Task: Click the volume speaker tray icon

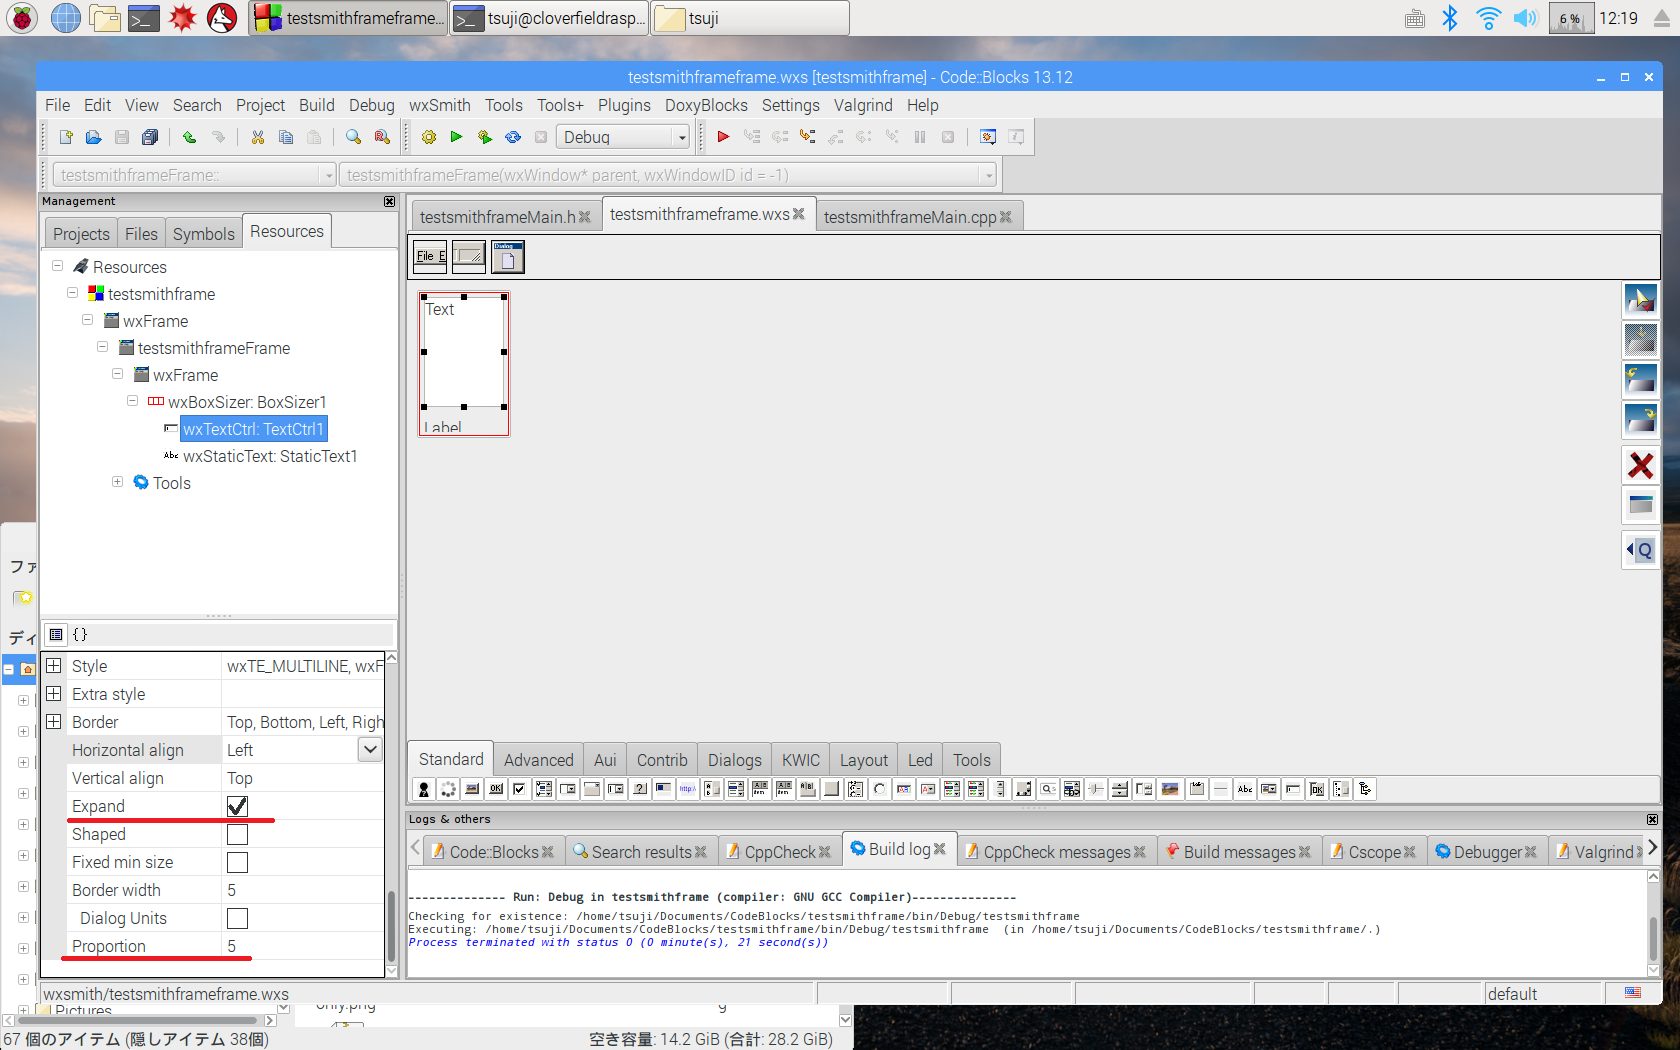Action: (1525, 18)
